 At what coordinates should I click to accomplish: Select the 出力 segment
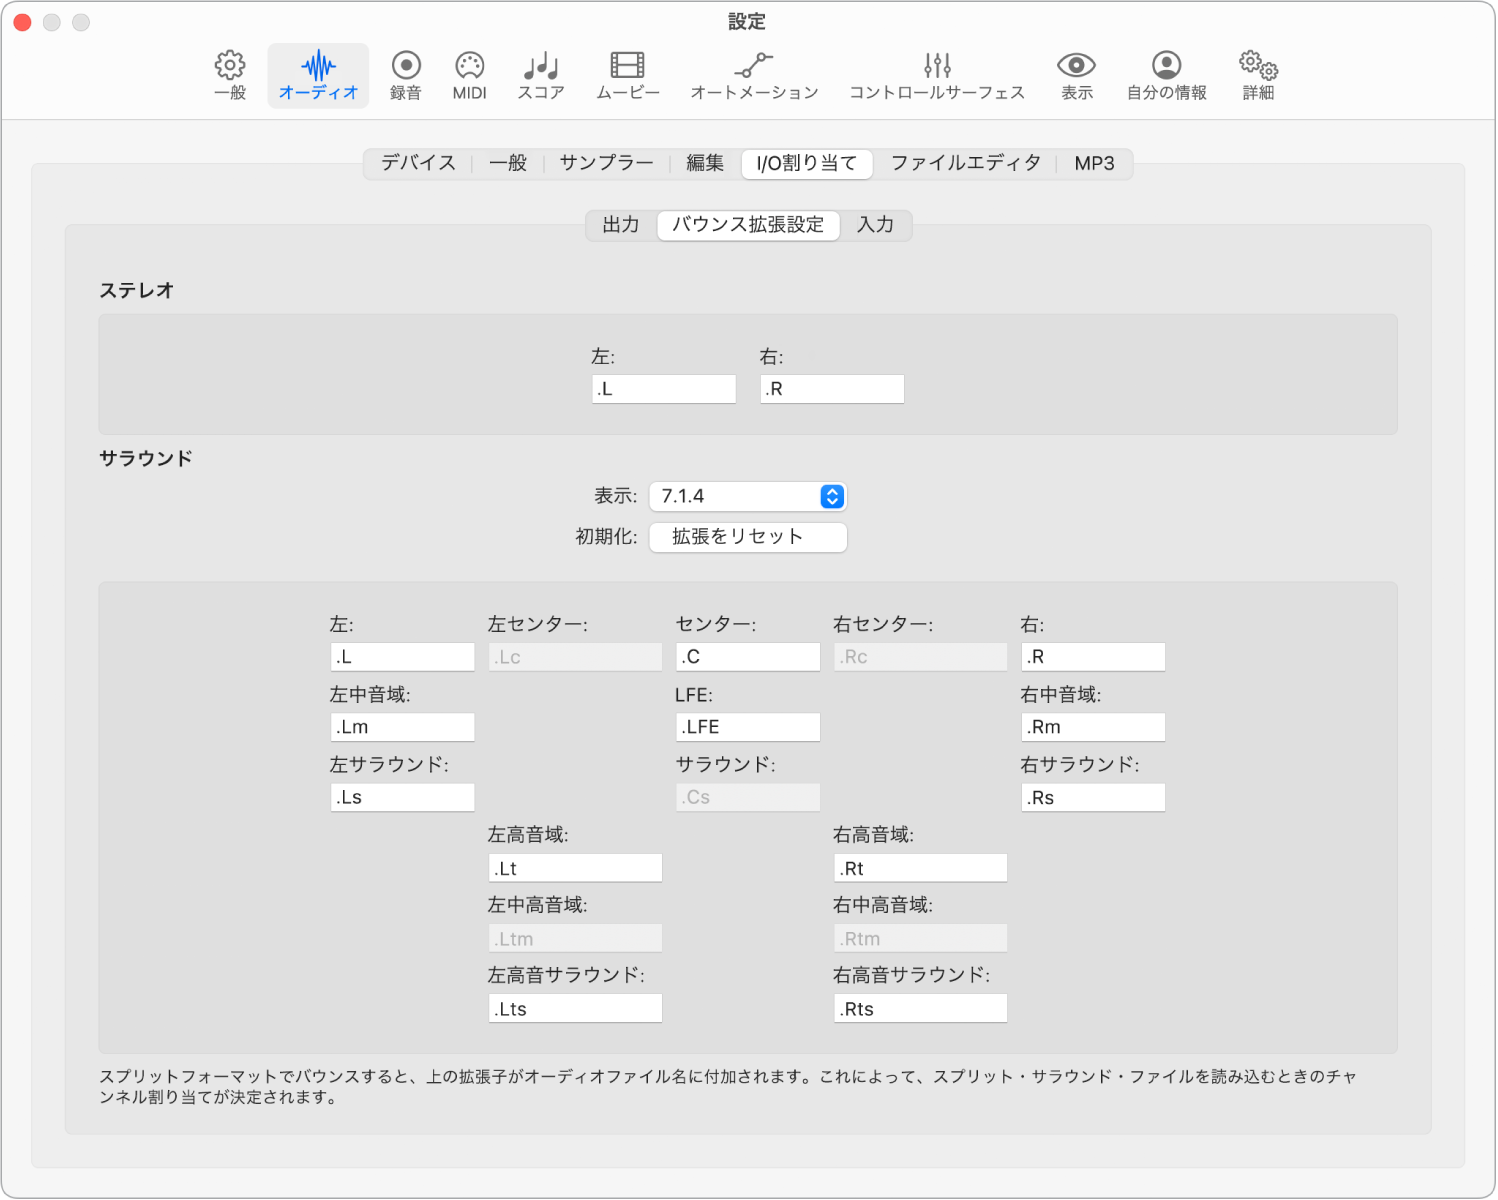click(x=621, y=225)
